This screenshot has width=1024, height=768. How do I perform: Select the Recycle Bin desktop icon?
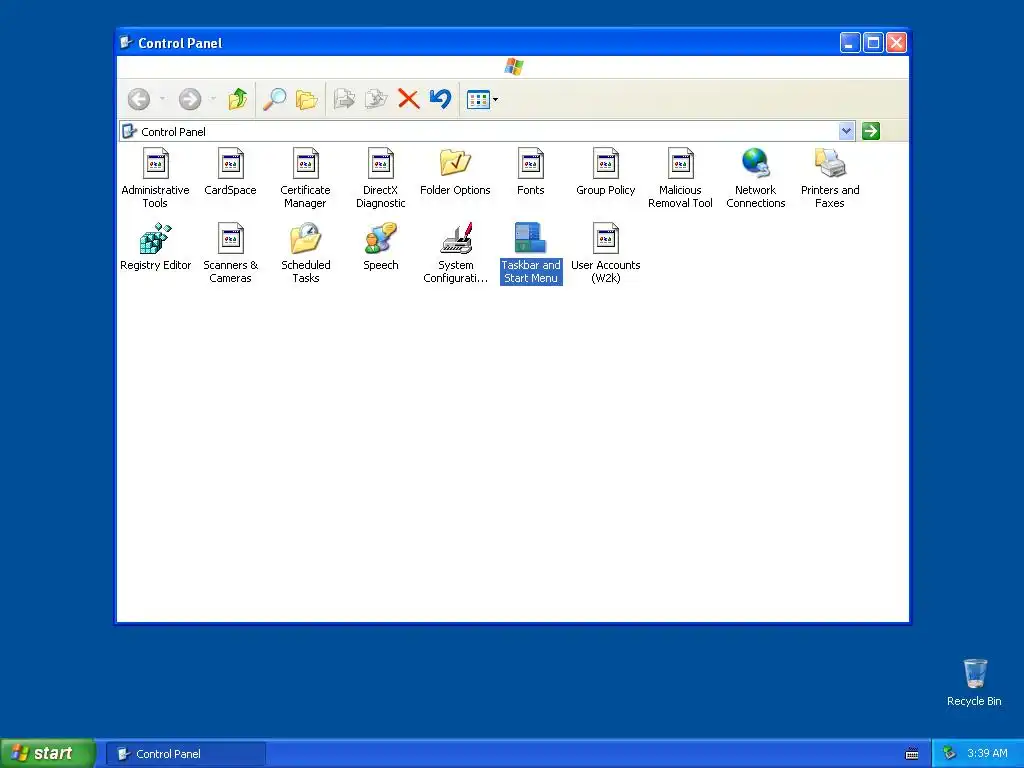pos(974,682)
